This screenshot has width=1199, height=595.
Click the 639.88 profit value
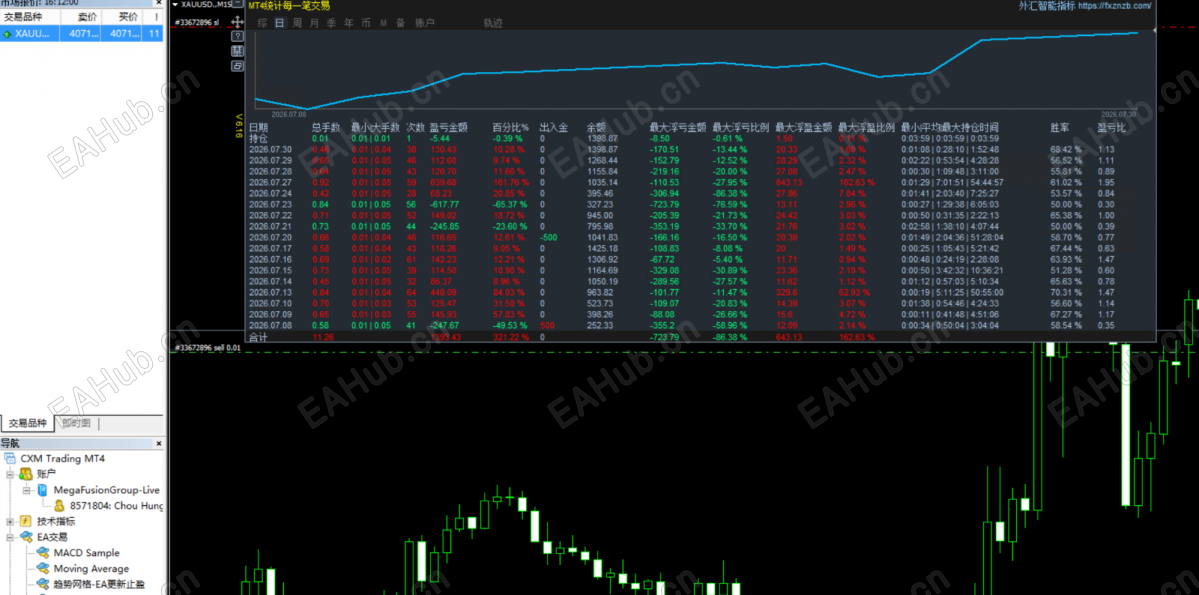tap(444, 182)
